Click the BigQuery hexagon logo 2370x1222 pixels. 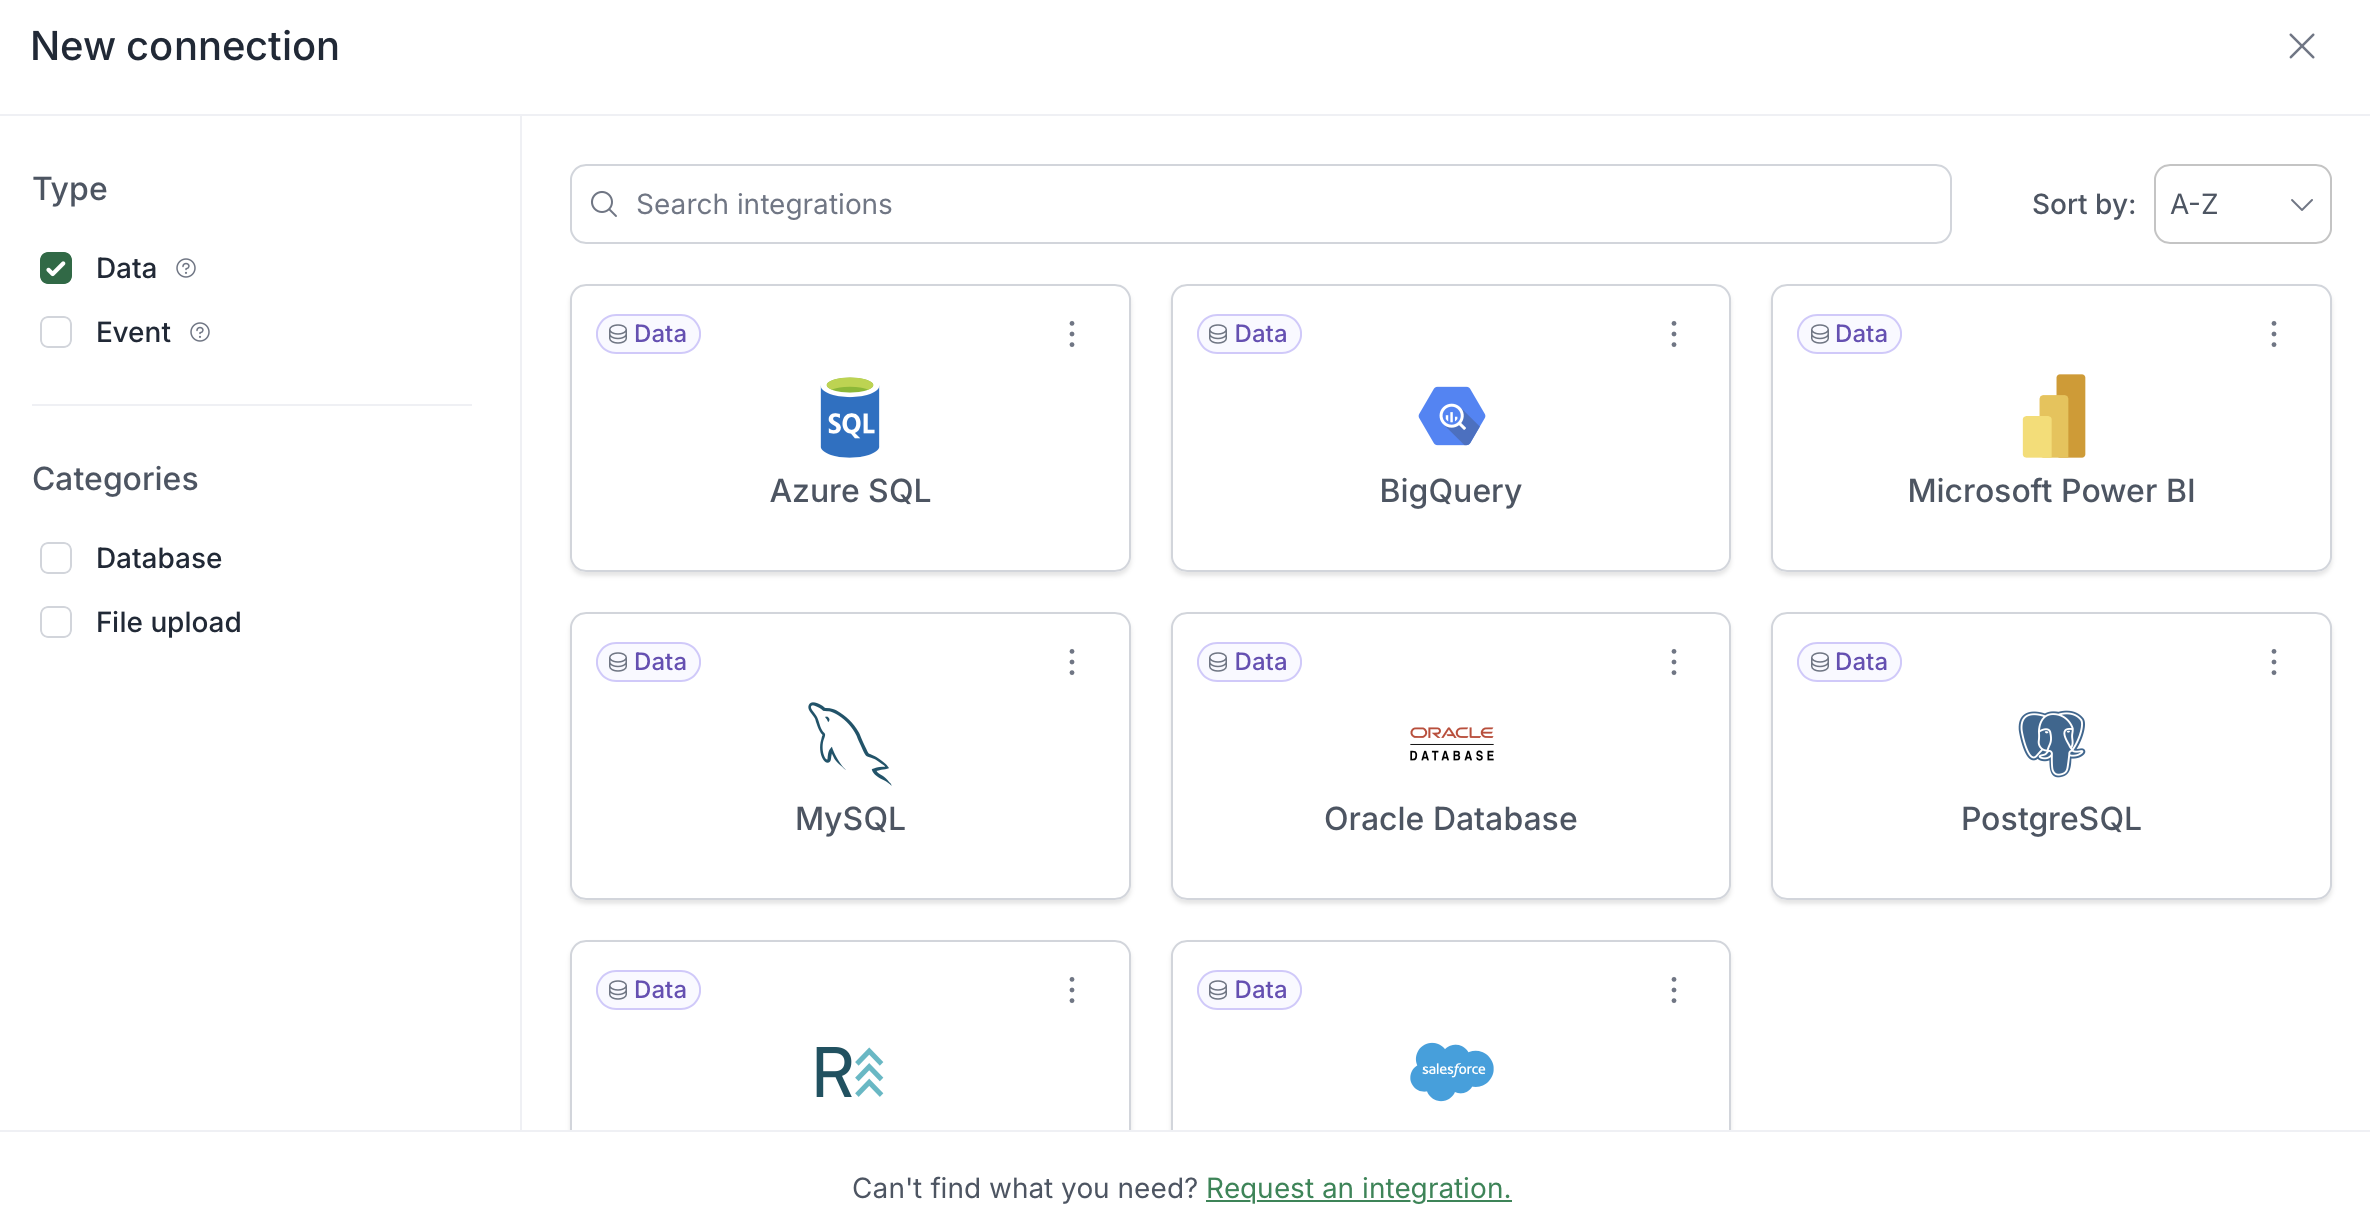click(1451, 416)
